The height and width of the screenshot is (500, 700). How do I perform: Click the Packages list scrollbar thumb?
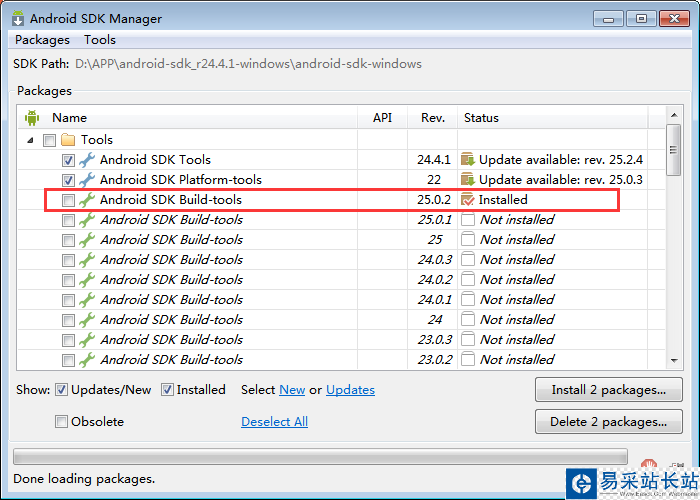point(674,150)
